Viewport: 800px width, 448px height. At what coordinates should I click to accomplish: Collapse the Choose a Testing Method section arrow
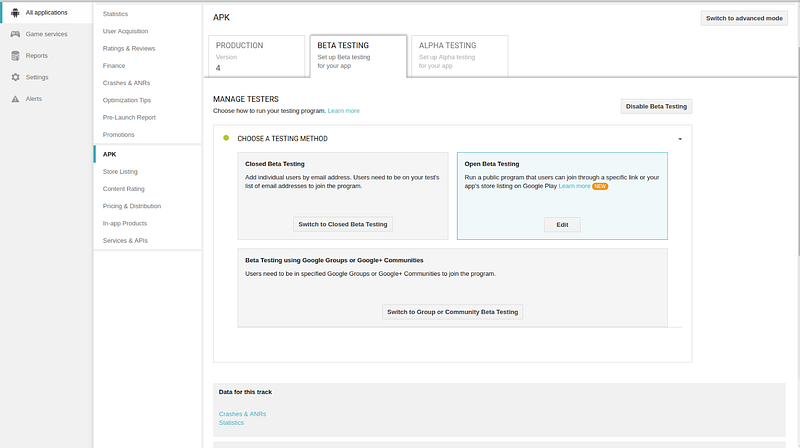pos(680,139)
